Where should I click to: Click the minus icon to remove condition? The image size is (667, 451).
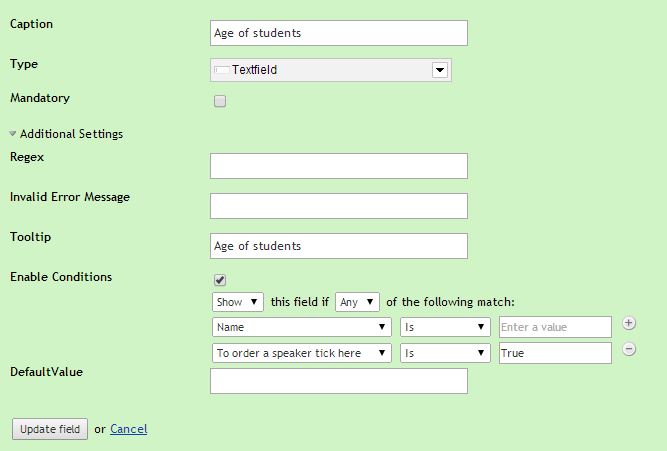point(629,349)
